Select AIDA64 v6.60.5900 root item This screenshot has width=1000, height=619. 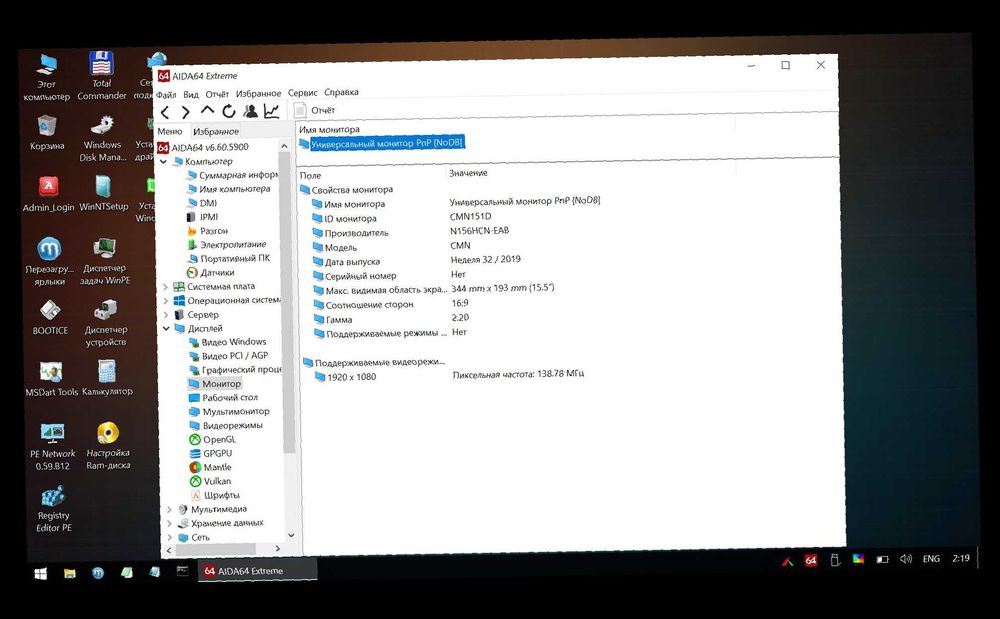pyautogui.click(x=203, y=147)
